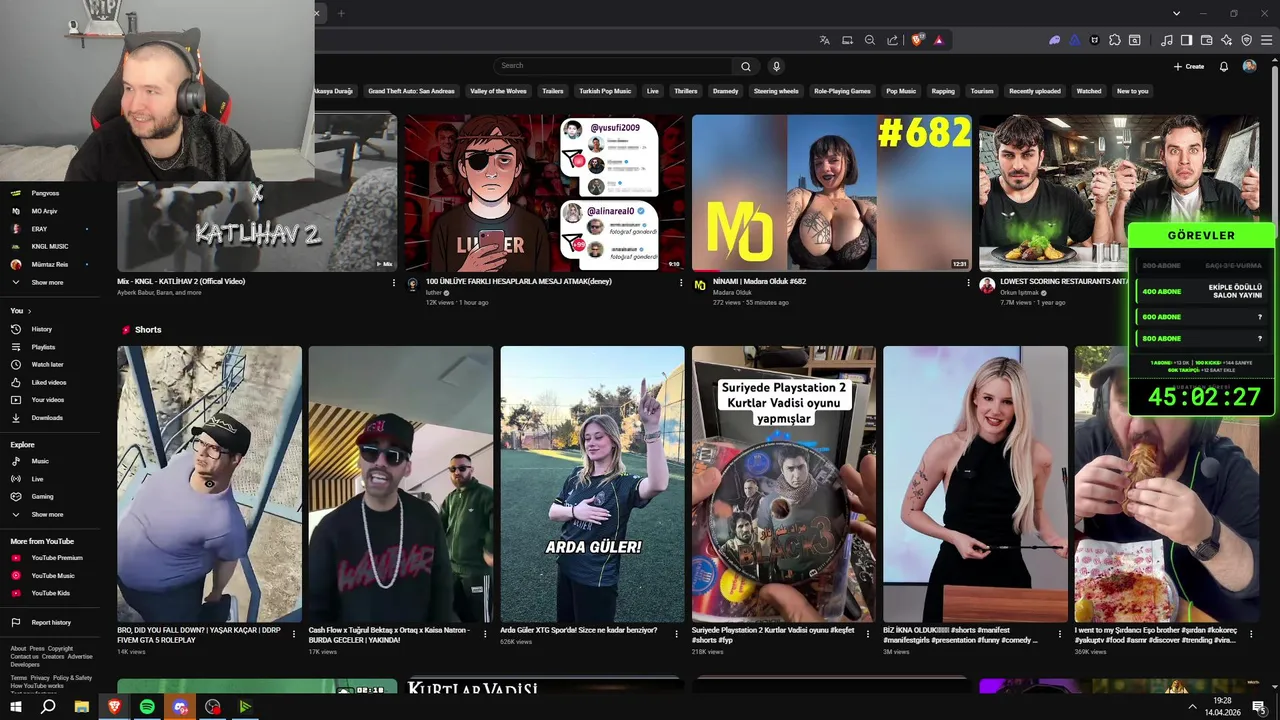Open the Windows Start button
The height and width of the screenshot is (720, 1280).
click(15, 707)
